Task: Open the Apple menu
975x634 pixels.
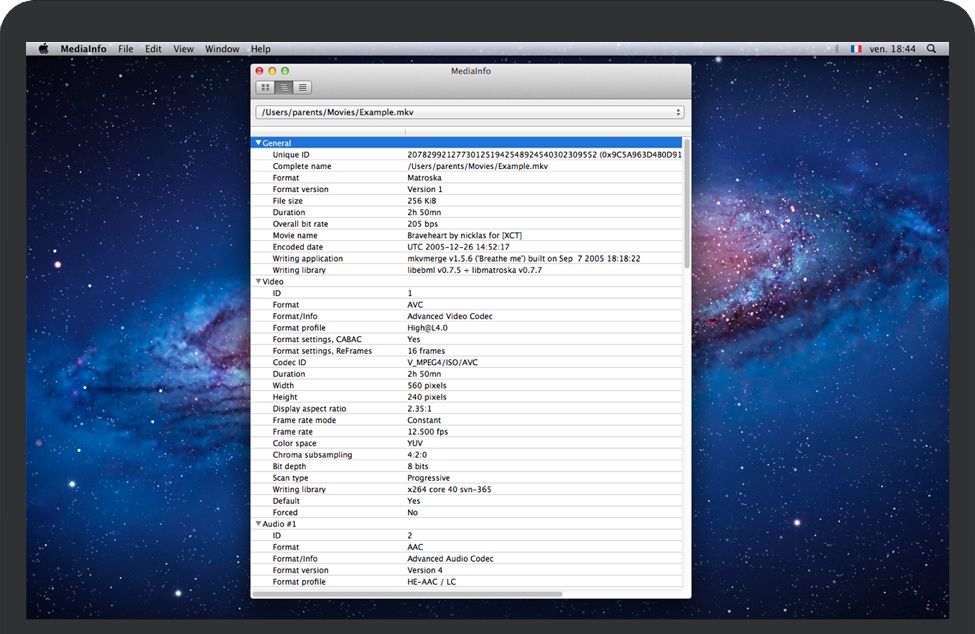Action: pos(43,48)
